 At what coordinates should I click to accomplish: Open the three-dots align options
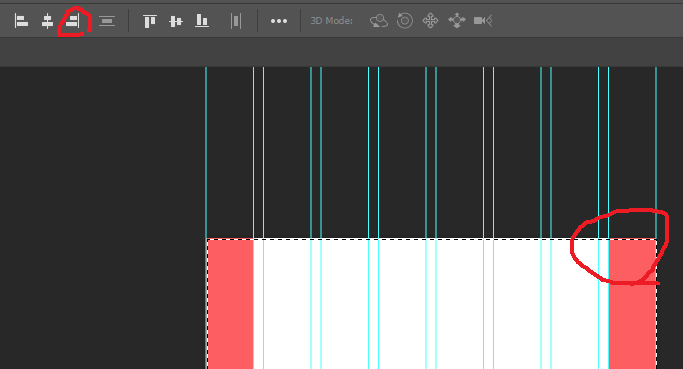click(279, 20)
